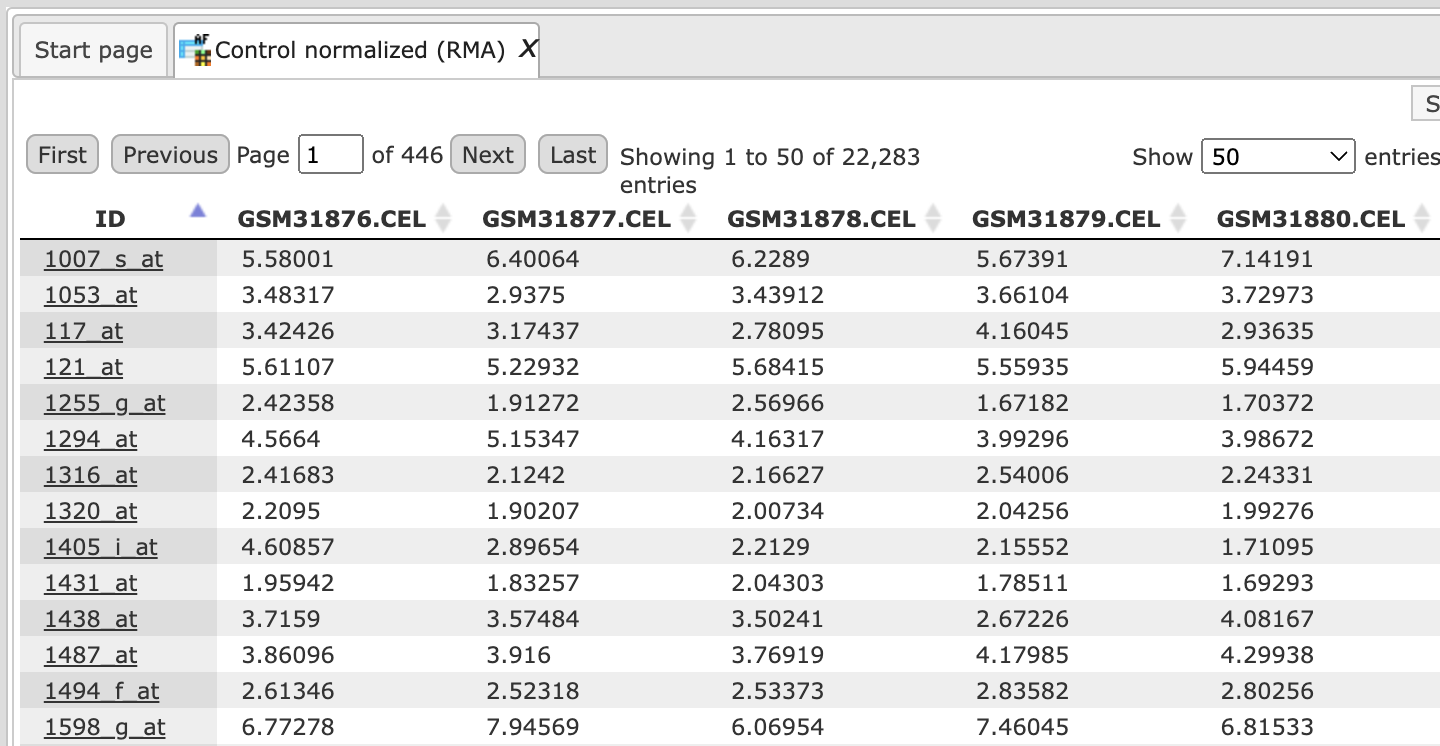
Task: Open the 1255_g_at probe link
Action: pyautogui.click(x=104, y=403)
